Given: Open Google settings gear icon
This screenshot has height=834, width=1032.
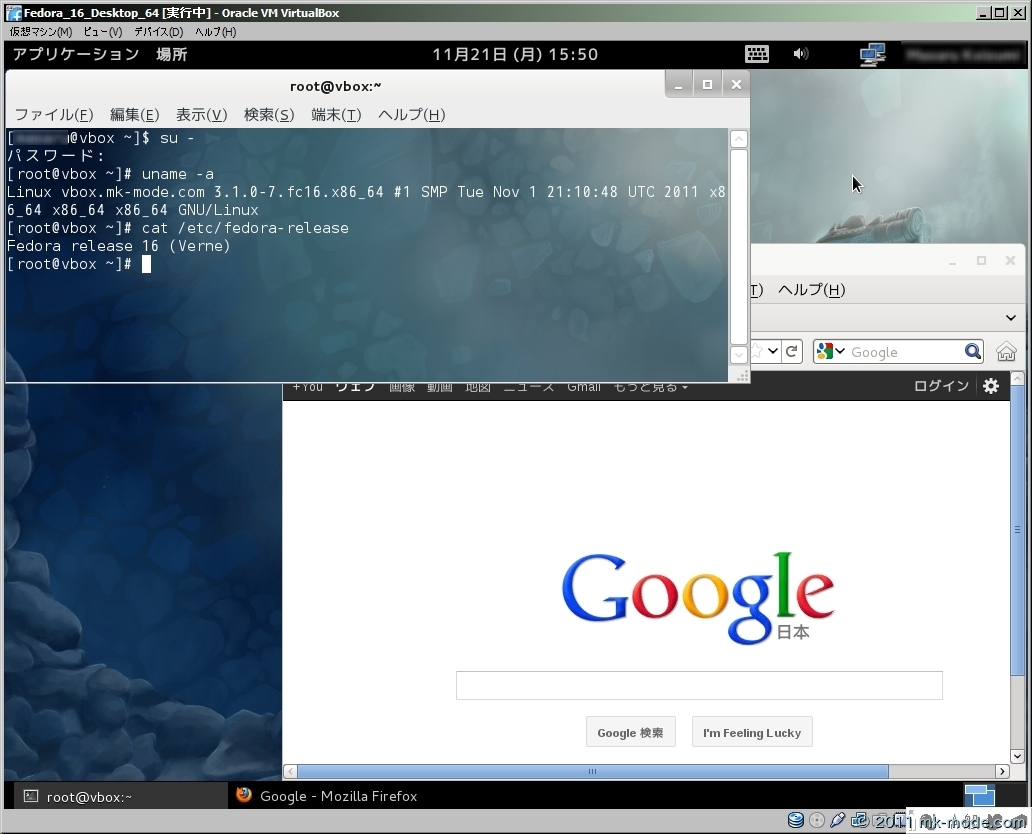Looking at the screenshot, I should 991,386.
